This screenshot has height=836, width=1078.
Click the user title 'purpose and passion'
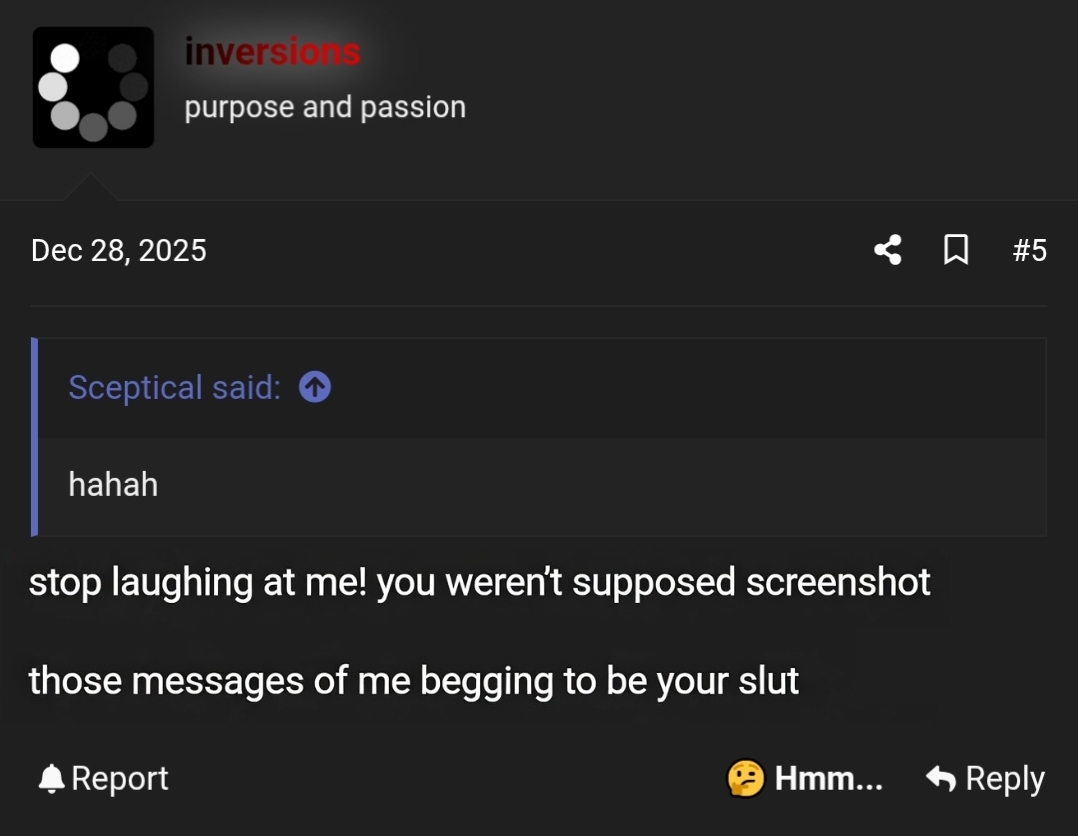pyautogui.click(x=324, y=106)
